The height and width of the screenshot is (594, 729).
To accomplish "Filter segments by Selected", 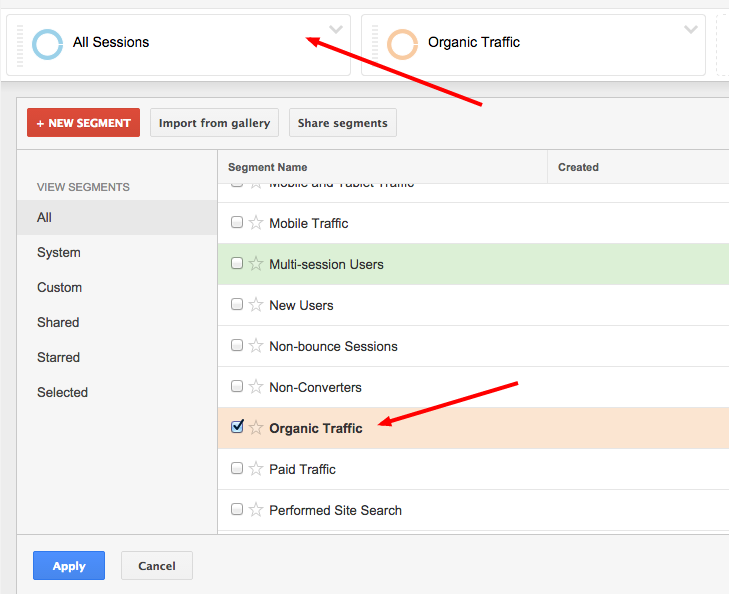I will pyautogui.click(x=117, y=392).
